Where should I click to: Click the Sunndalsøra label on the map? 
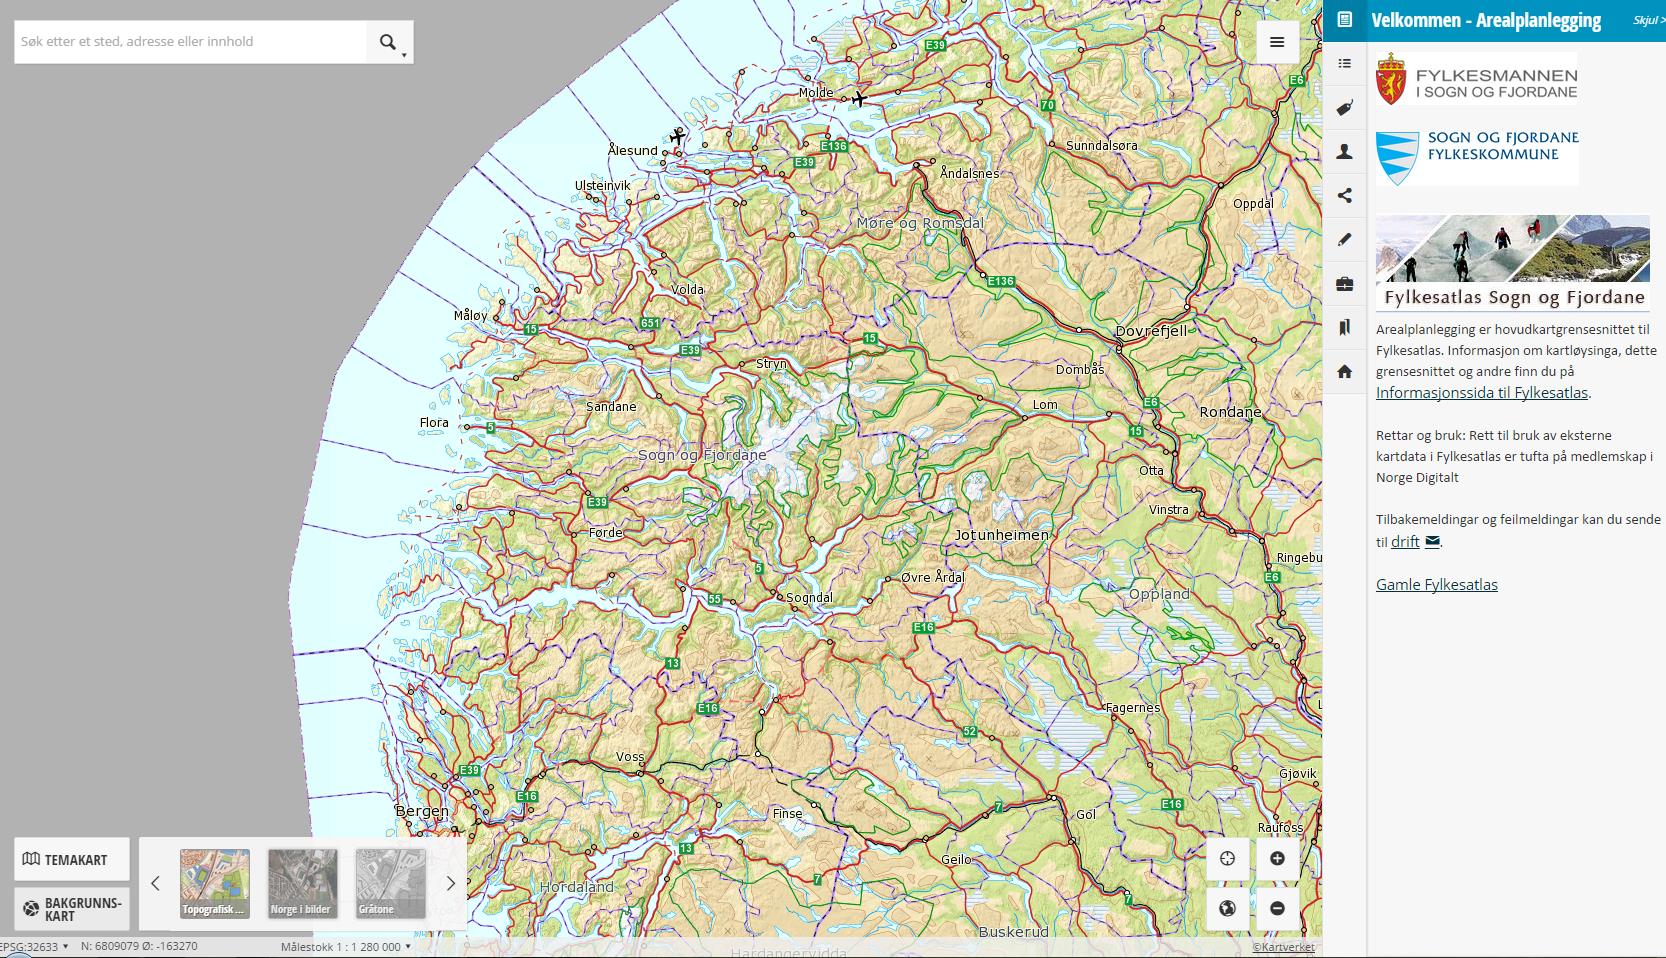1102,146
